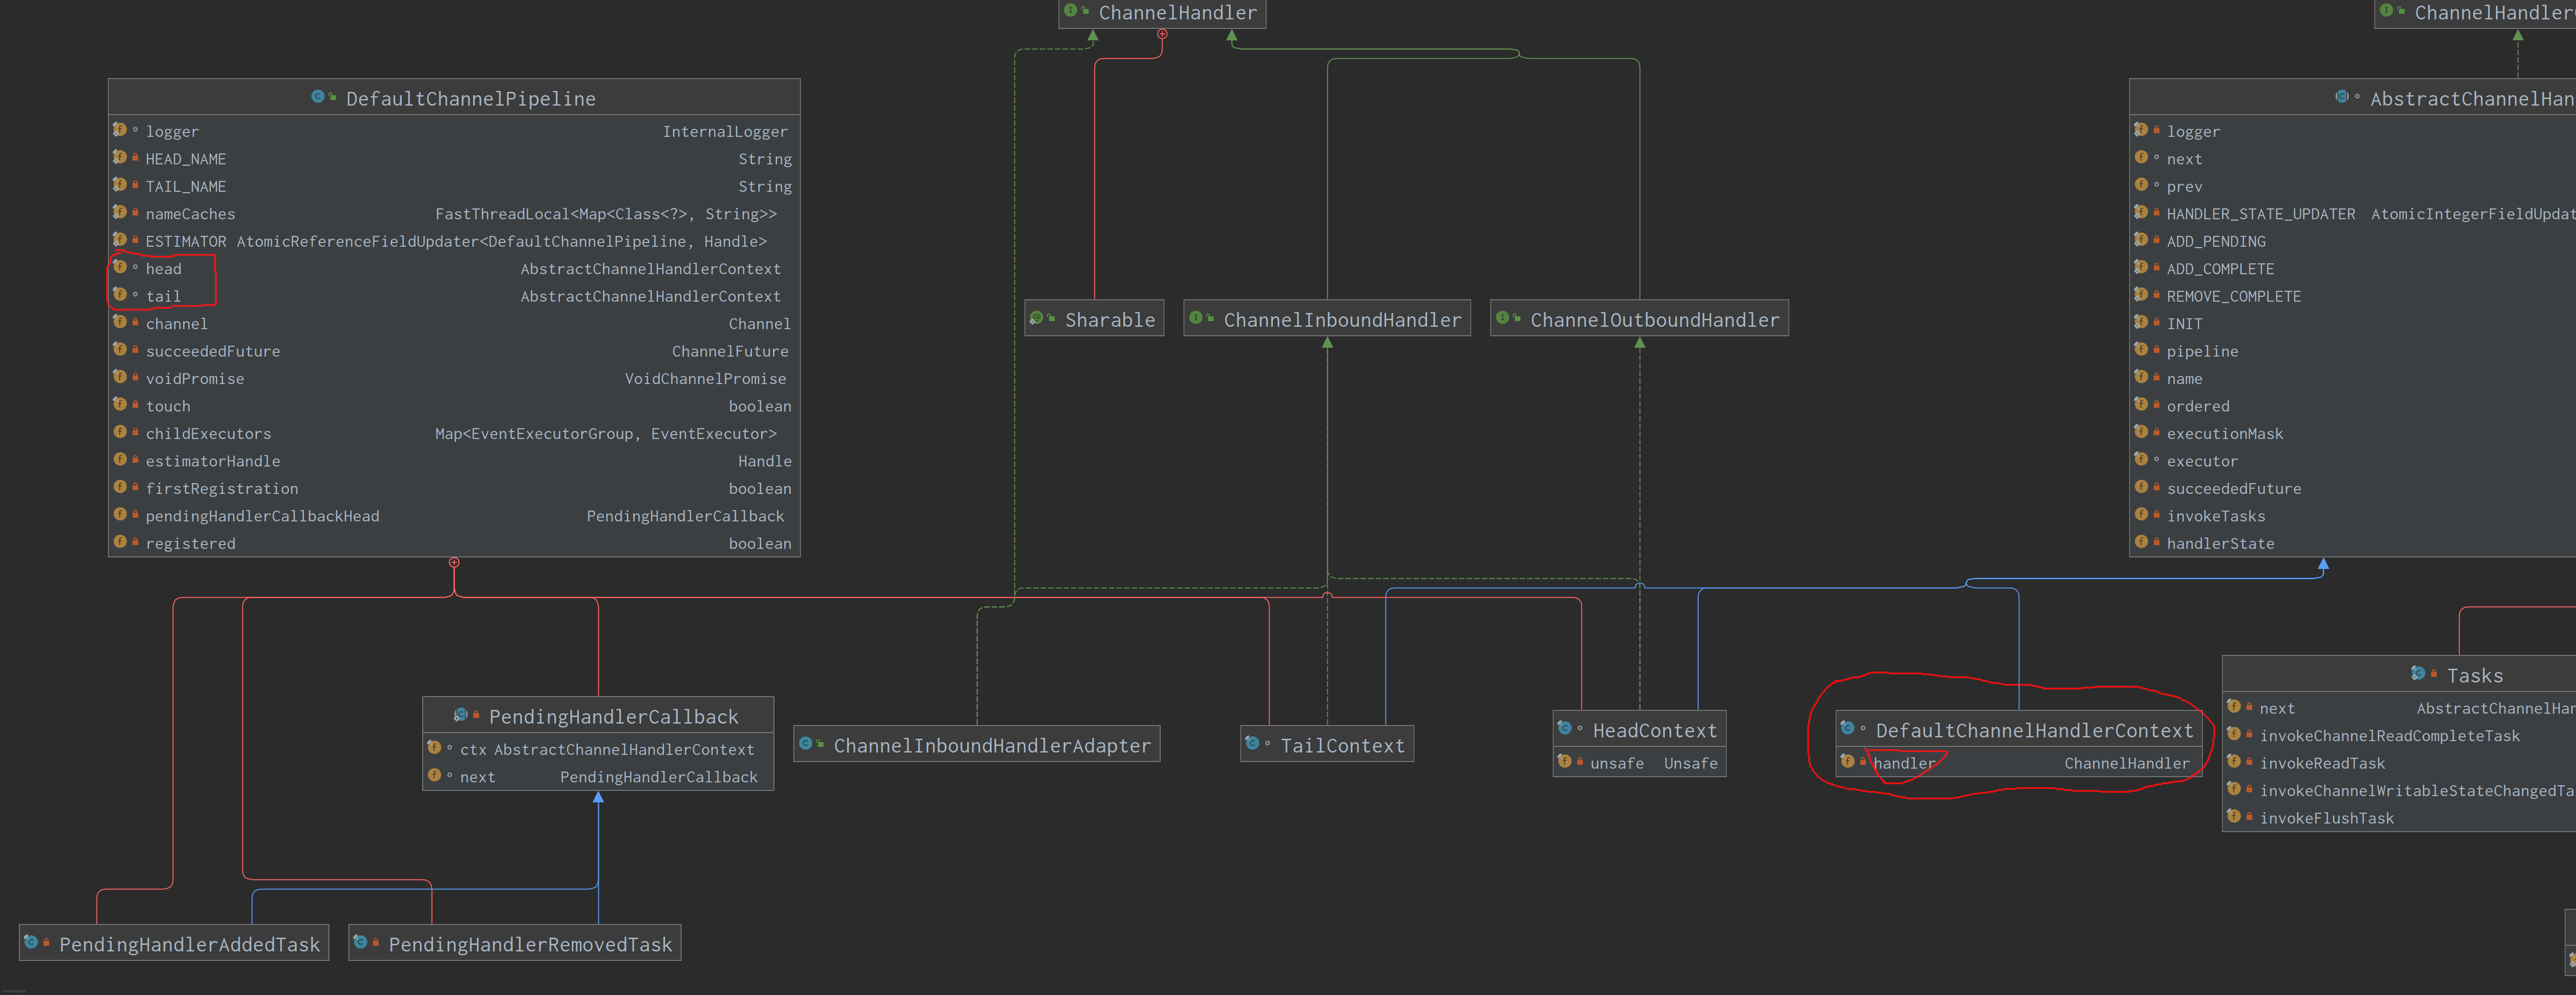Click the interface icon beside ChannelInboundHandler
2576x995 pixels.
1196,318
